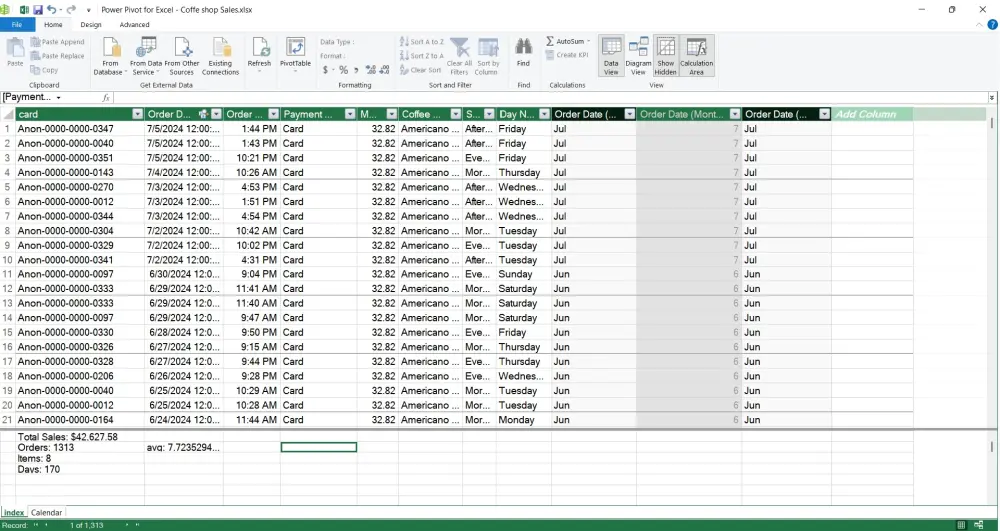This screenshot has width=1000, height=531.
Task: Open the Sort by Column tool
Action: pyautogui.click(x=488, y=56)
